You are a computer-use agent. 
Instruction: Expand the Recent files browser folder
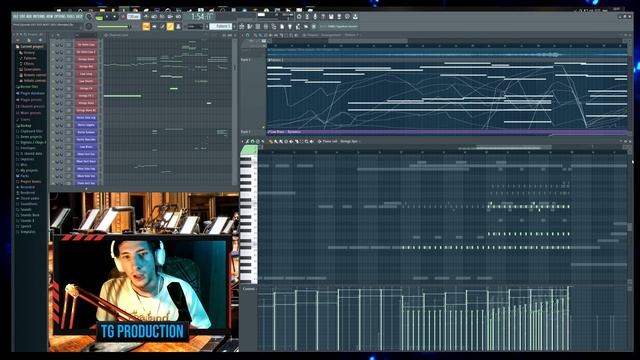[x=27, y=87]
